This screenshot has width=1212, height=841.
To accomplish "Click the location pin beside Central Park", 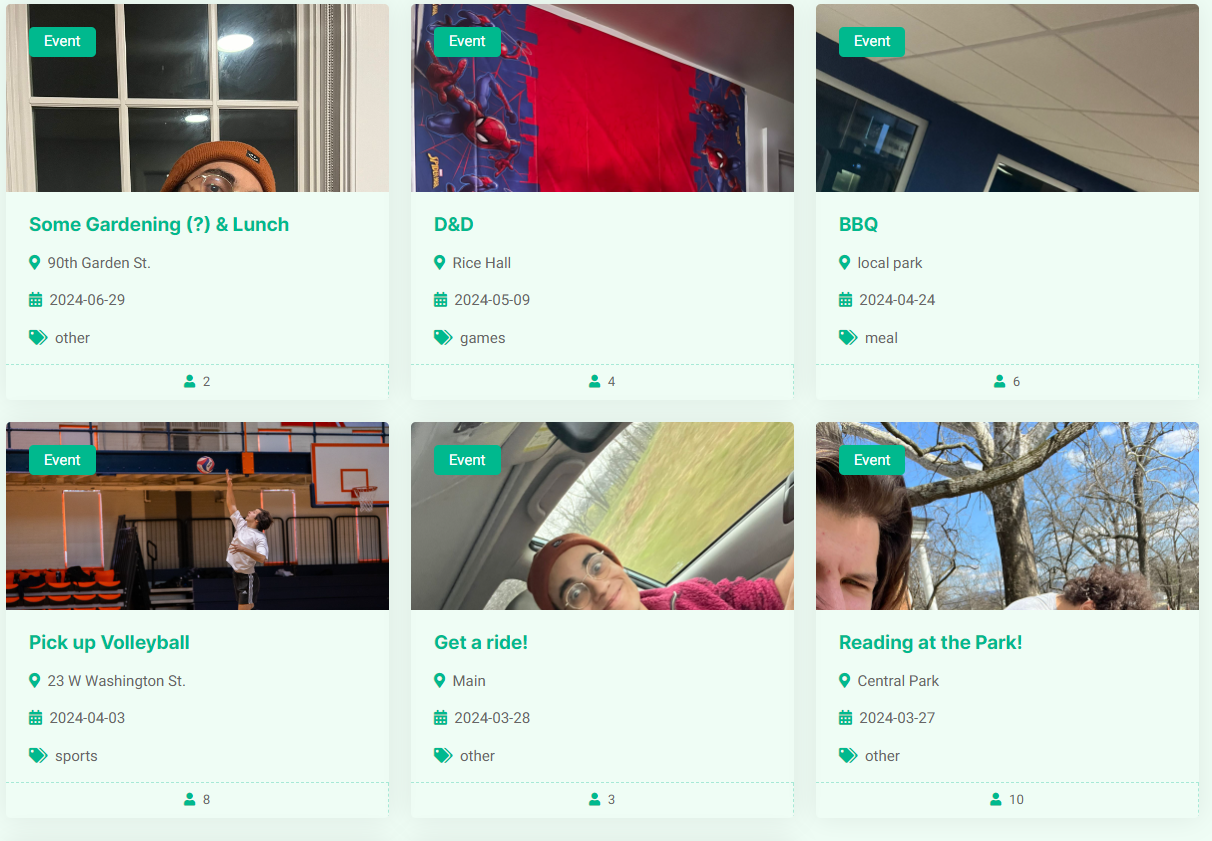I will [x=844, y=681].
